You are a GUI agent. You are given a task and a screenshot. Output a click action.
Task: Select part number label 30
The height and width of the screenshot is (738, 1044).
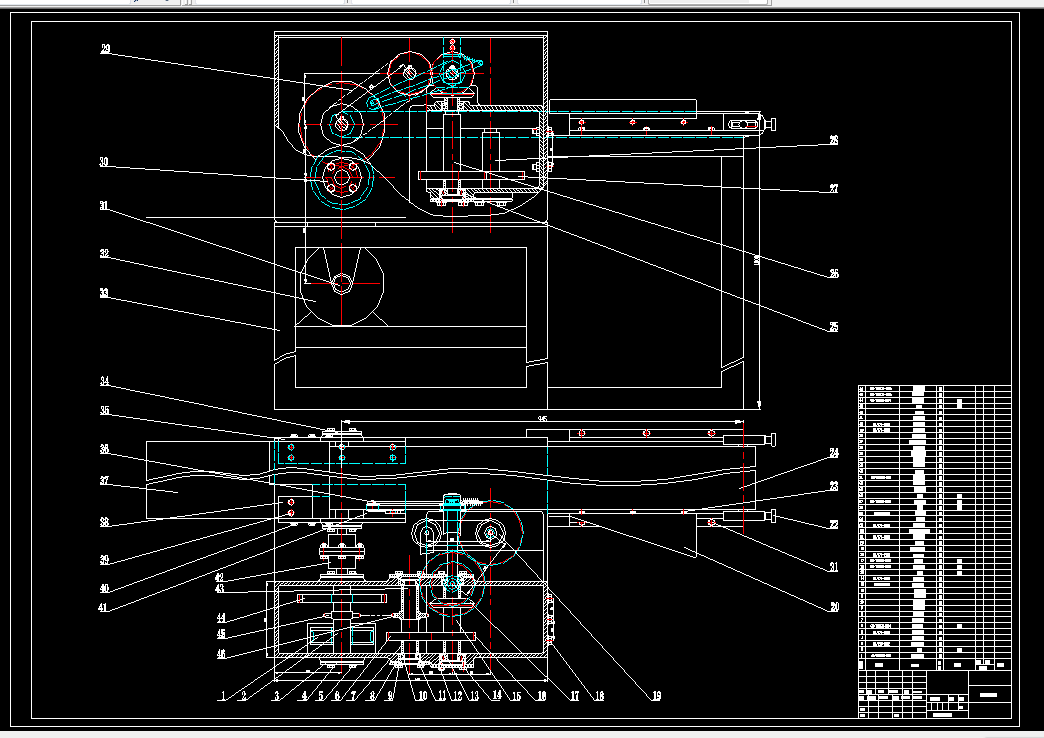click(103, 162)
